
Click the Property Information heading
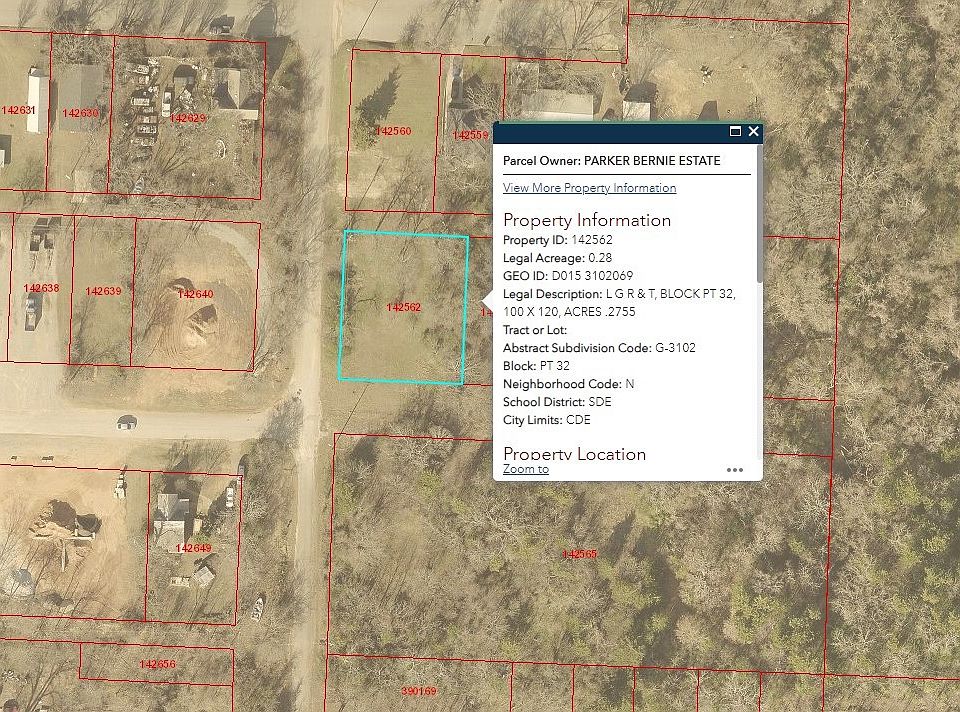click(587, 220)
